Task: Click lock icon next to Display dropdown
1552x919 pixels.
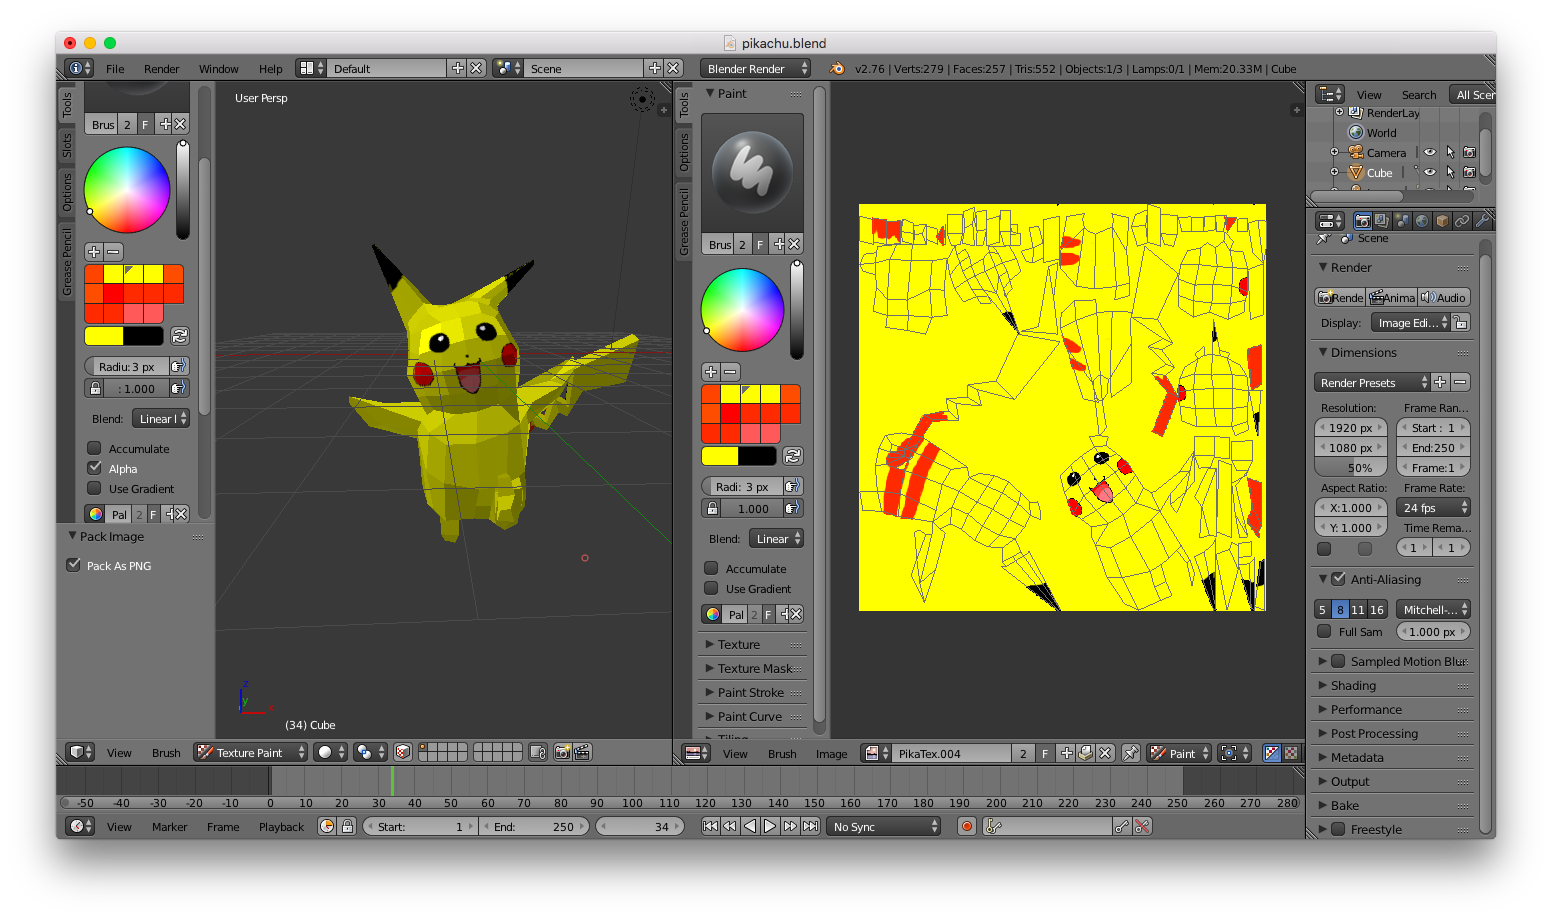Action: pos(1461,322)
